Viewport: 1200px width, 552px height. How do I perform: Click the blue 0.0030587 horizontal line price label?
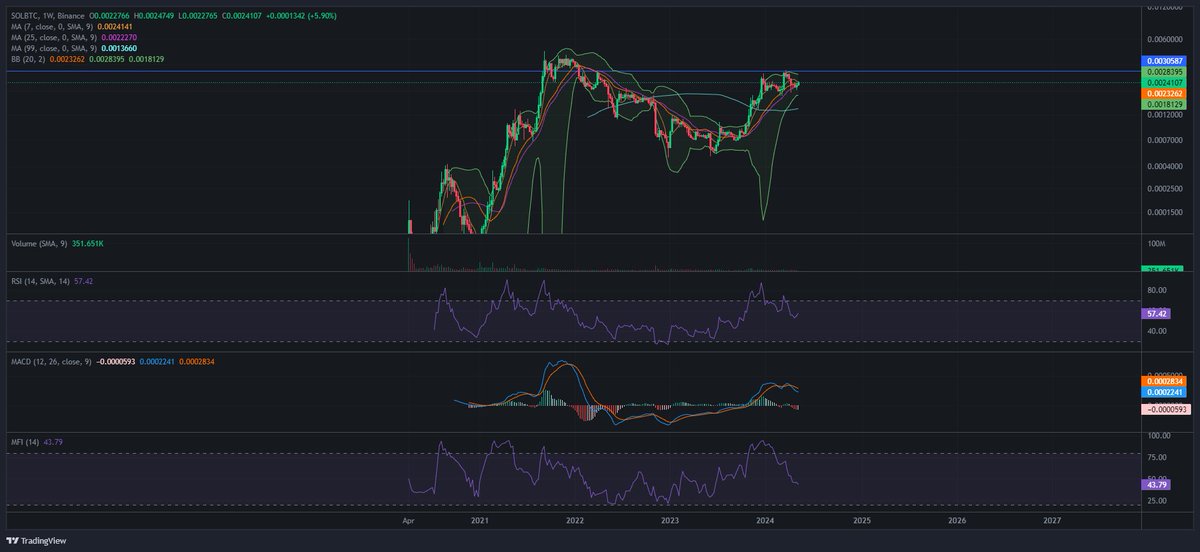(1164, 61)
